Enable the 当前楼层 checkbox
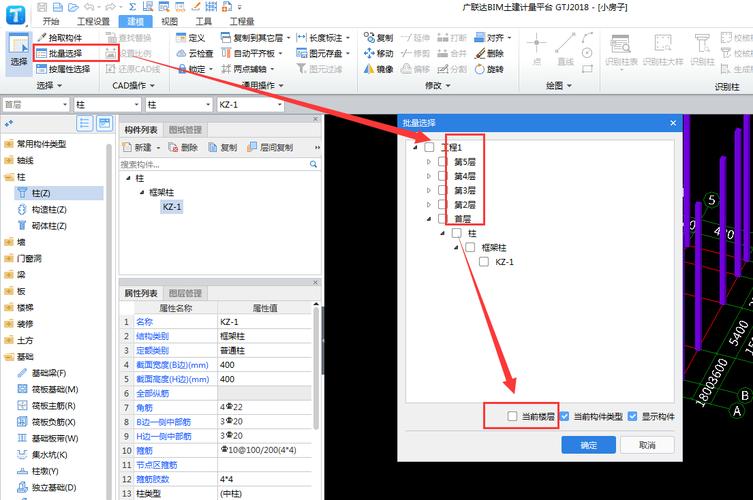753x500 pixels. pos(512,416)
